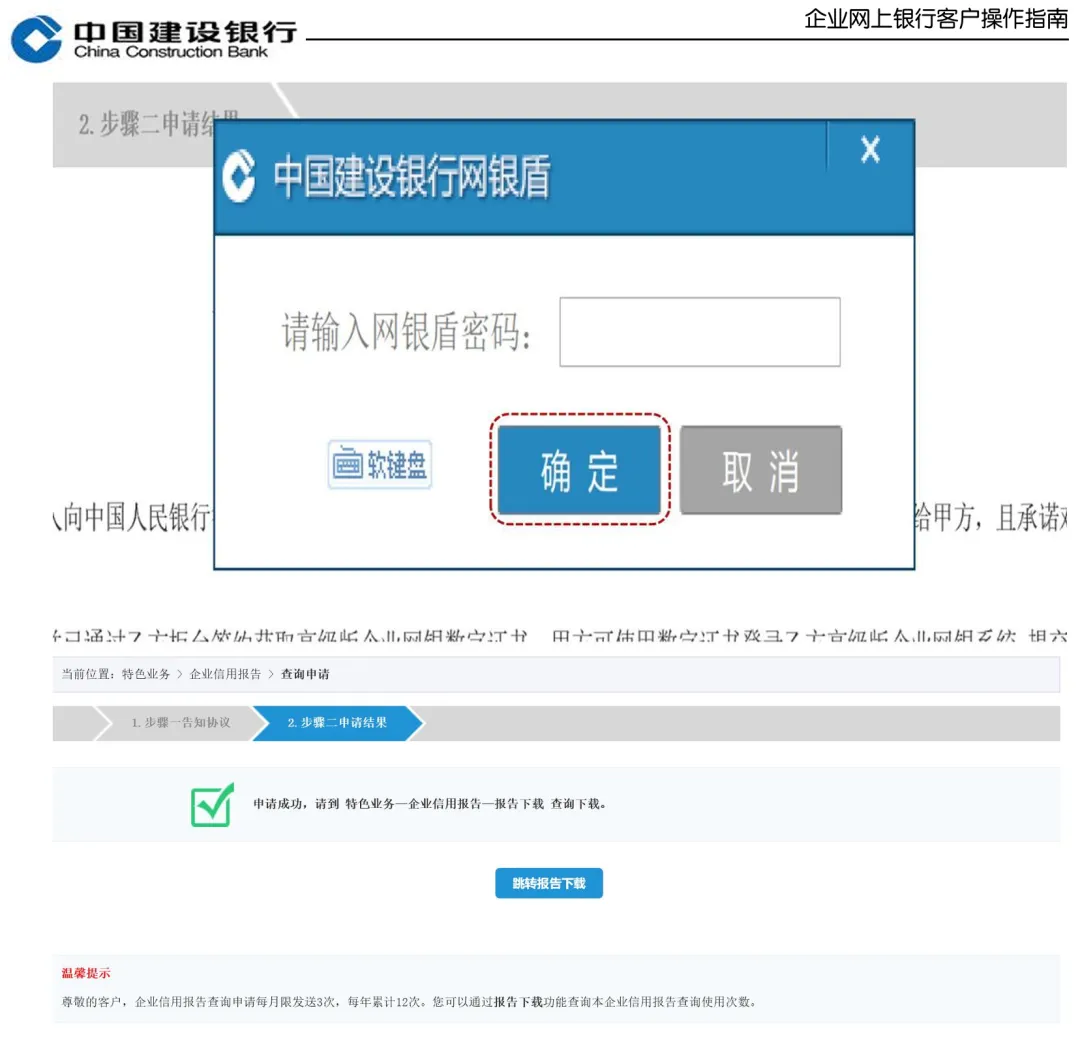Open 企业信用报告 in the breadcrumb

click(x=225, y=674)
